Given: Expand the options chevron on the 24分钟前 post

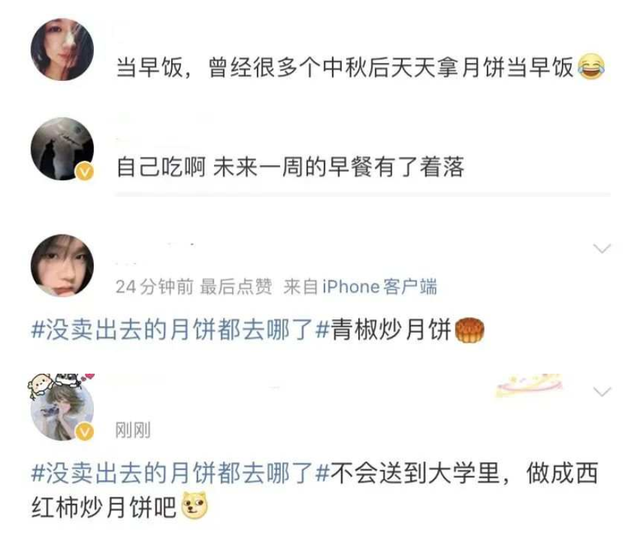Looking at the screenshot, I should (602, 248).
